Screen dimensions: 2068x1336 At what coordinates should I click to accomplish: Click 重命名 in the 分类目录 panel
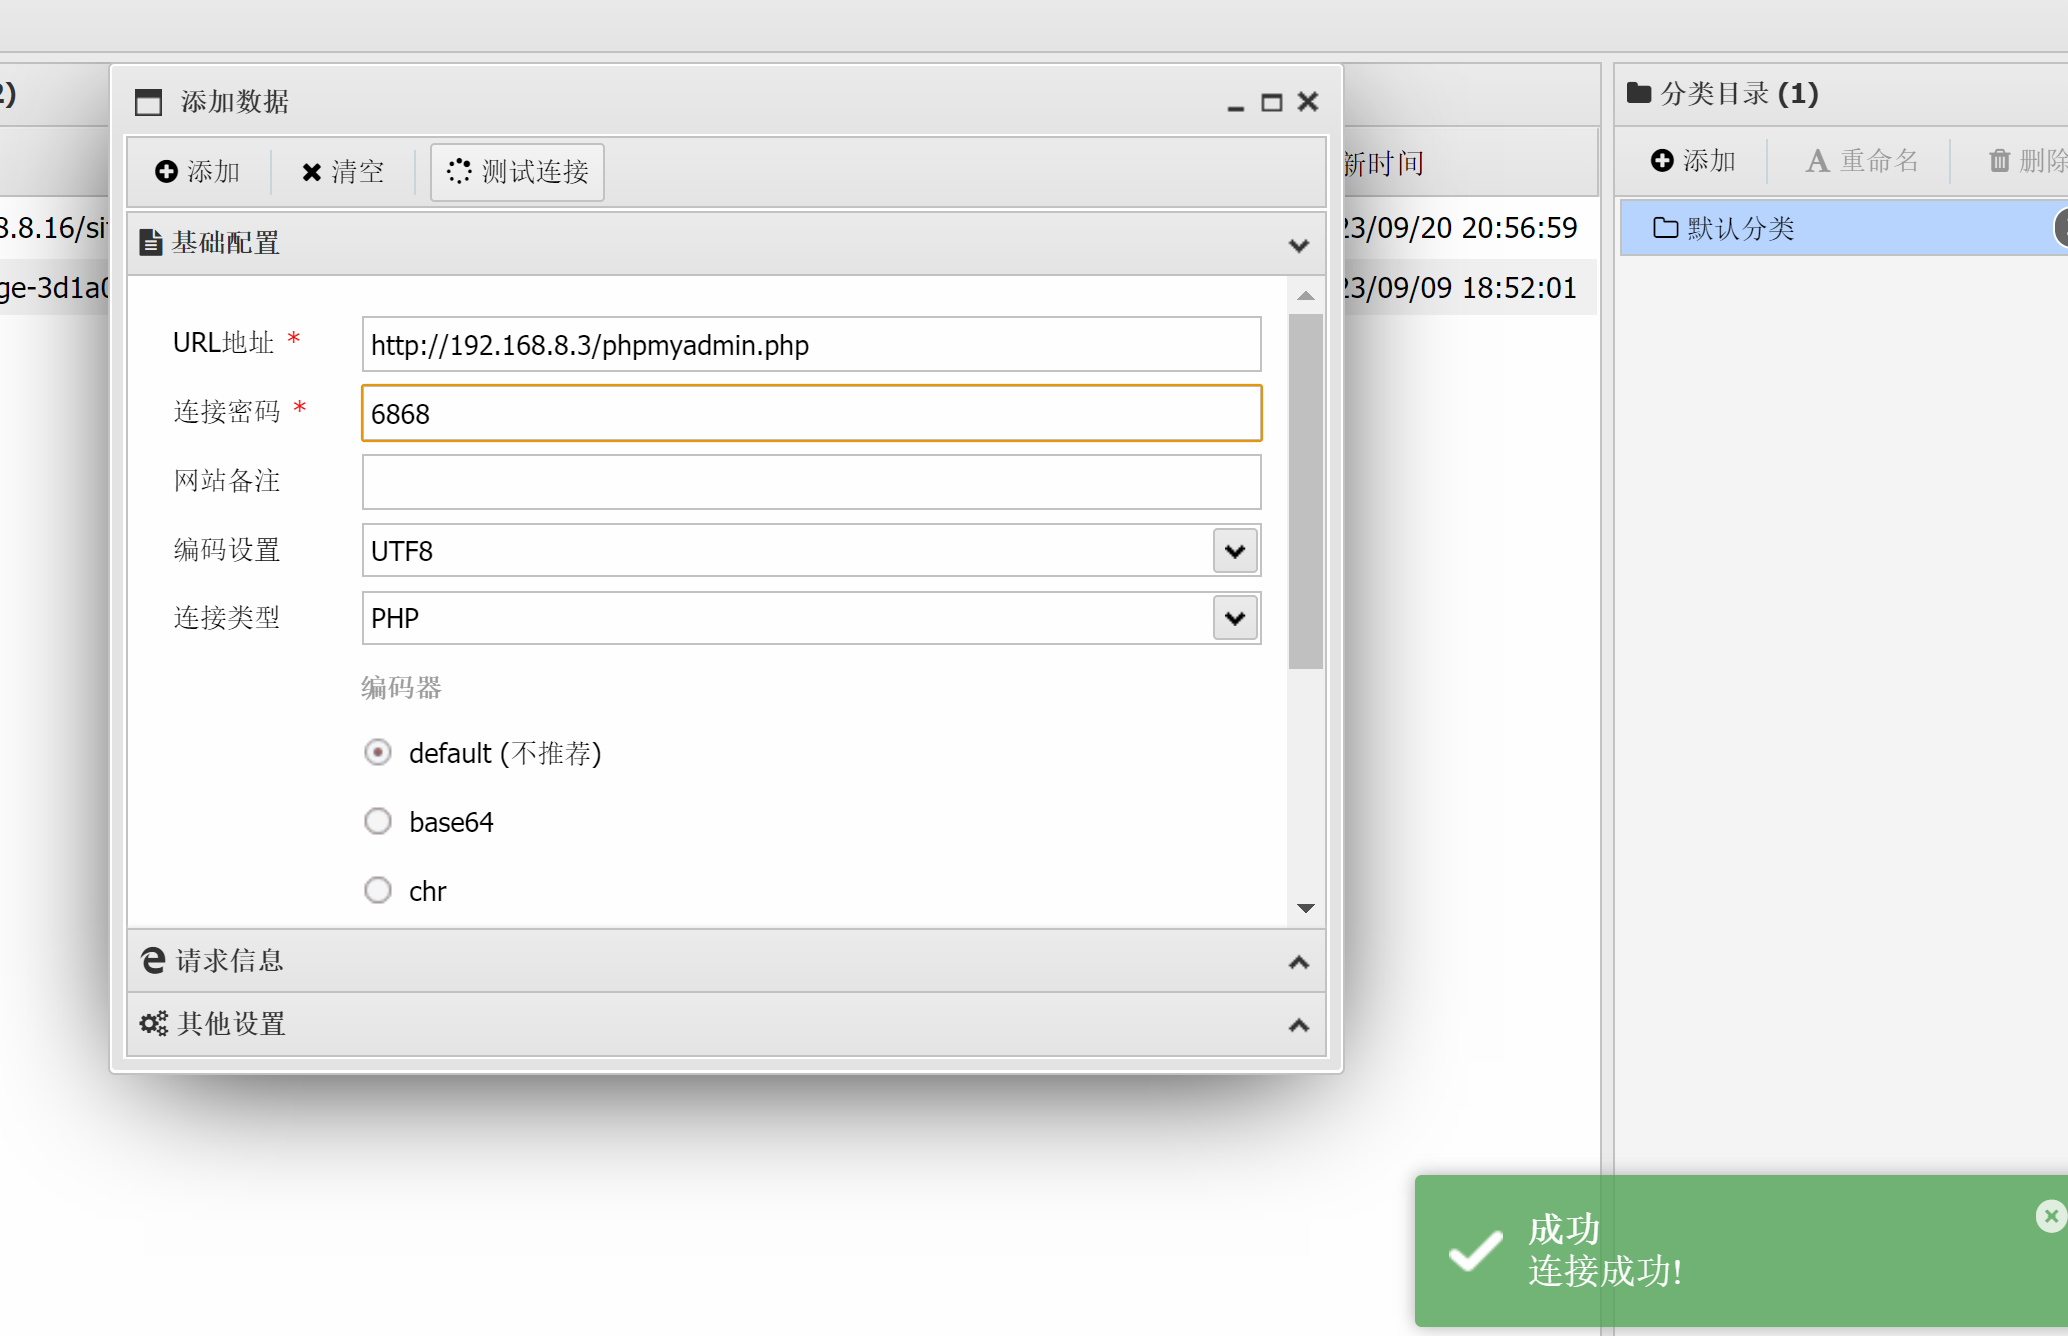[1861, 161]
